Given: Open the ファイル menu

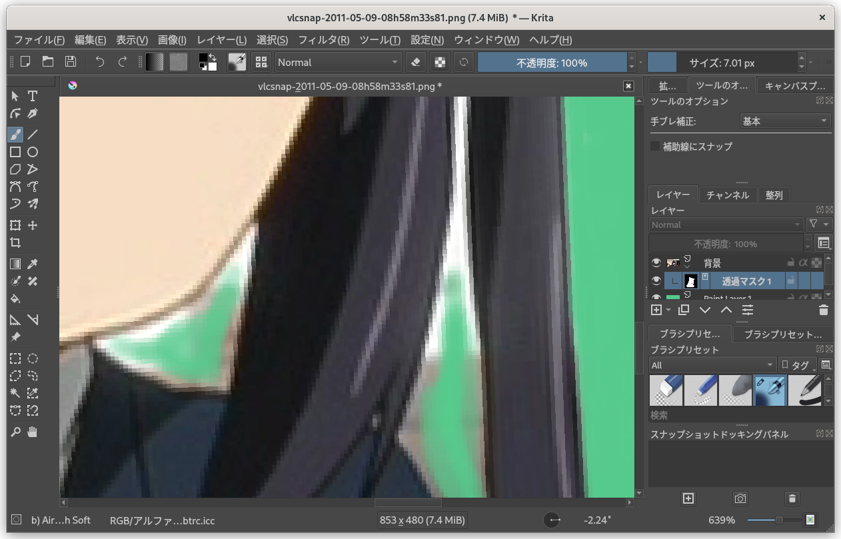Looking at the screenshot, I should coord(39,40).
